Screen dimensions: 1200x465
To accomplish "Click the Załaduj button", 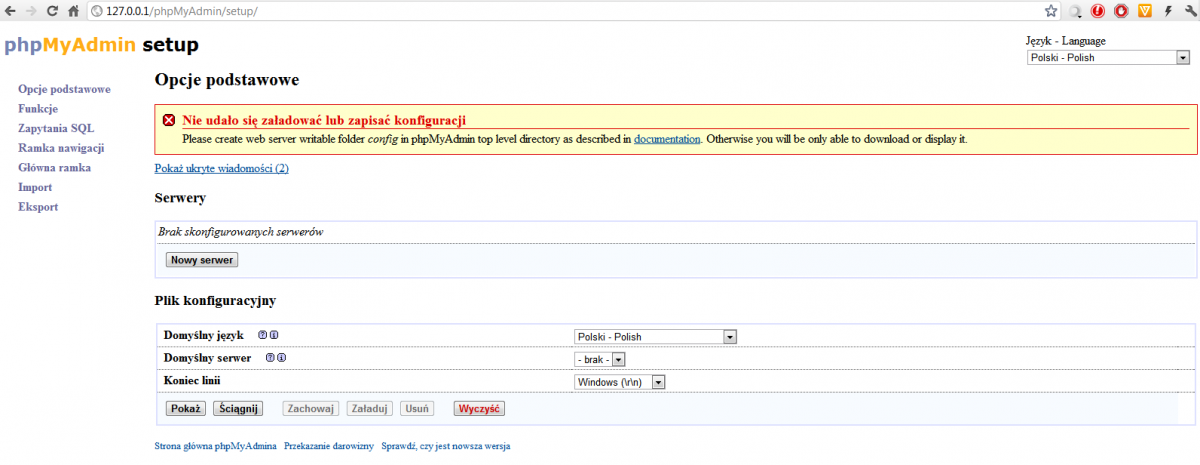I will pos(370,408).
